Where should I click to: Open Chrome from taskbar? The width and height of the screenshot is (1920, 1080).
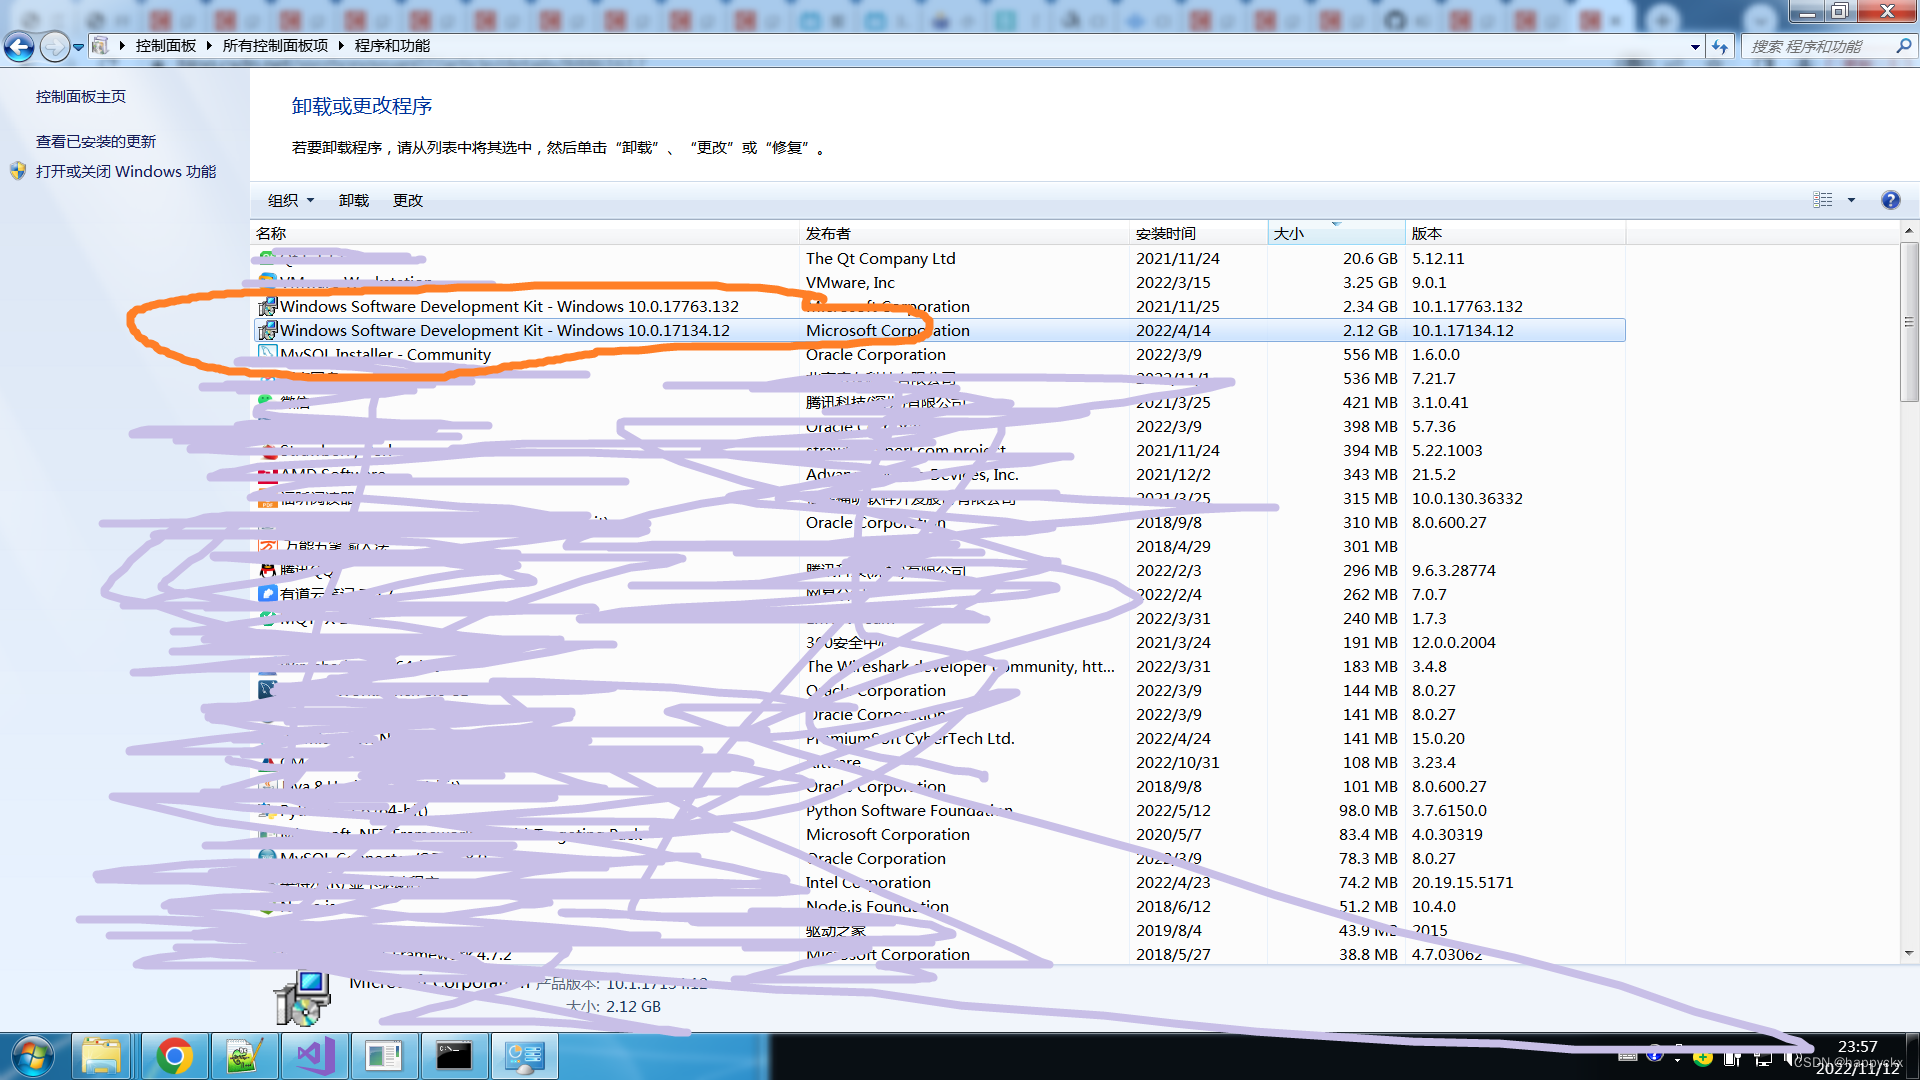click(174, 1056)
